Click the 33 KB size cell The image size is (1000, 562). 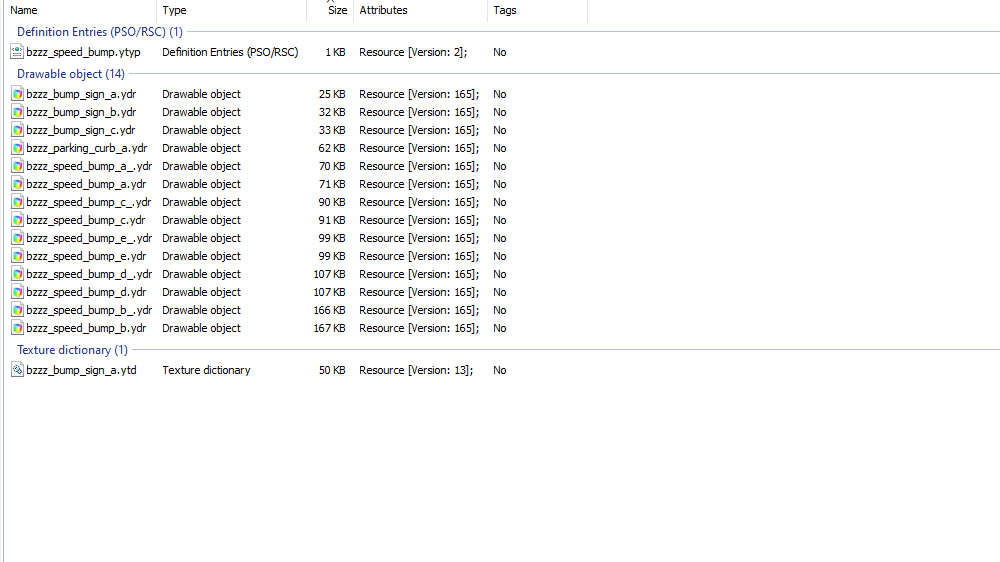(332, 130)
